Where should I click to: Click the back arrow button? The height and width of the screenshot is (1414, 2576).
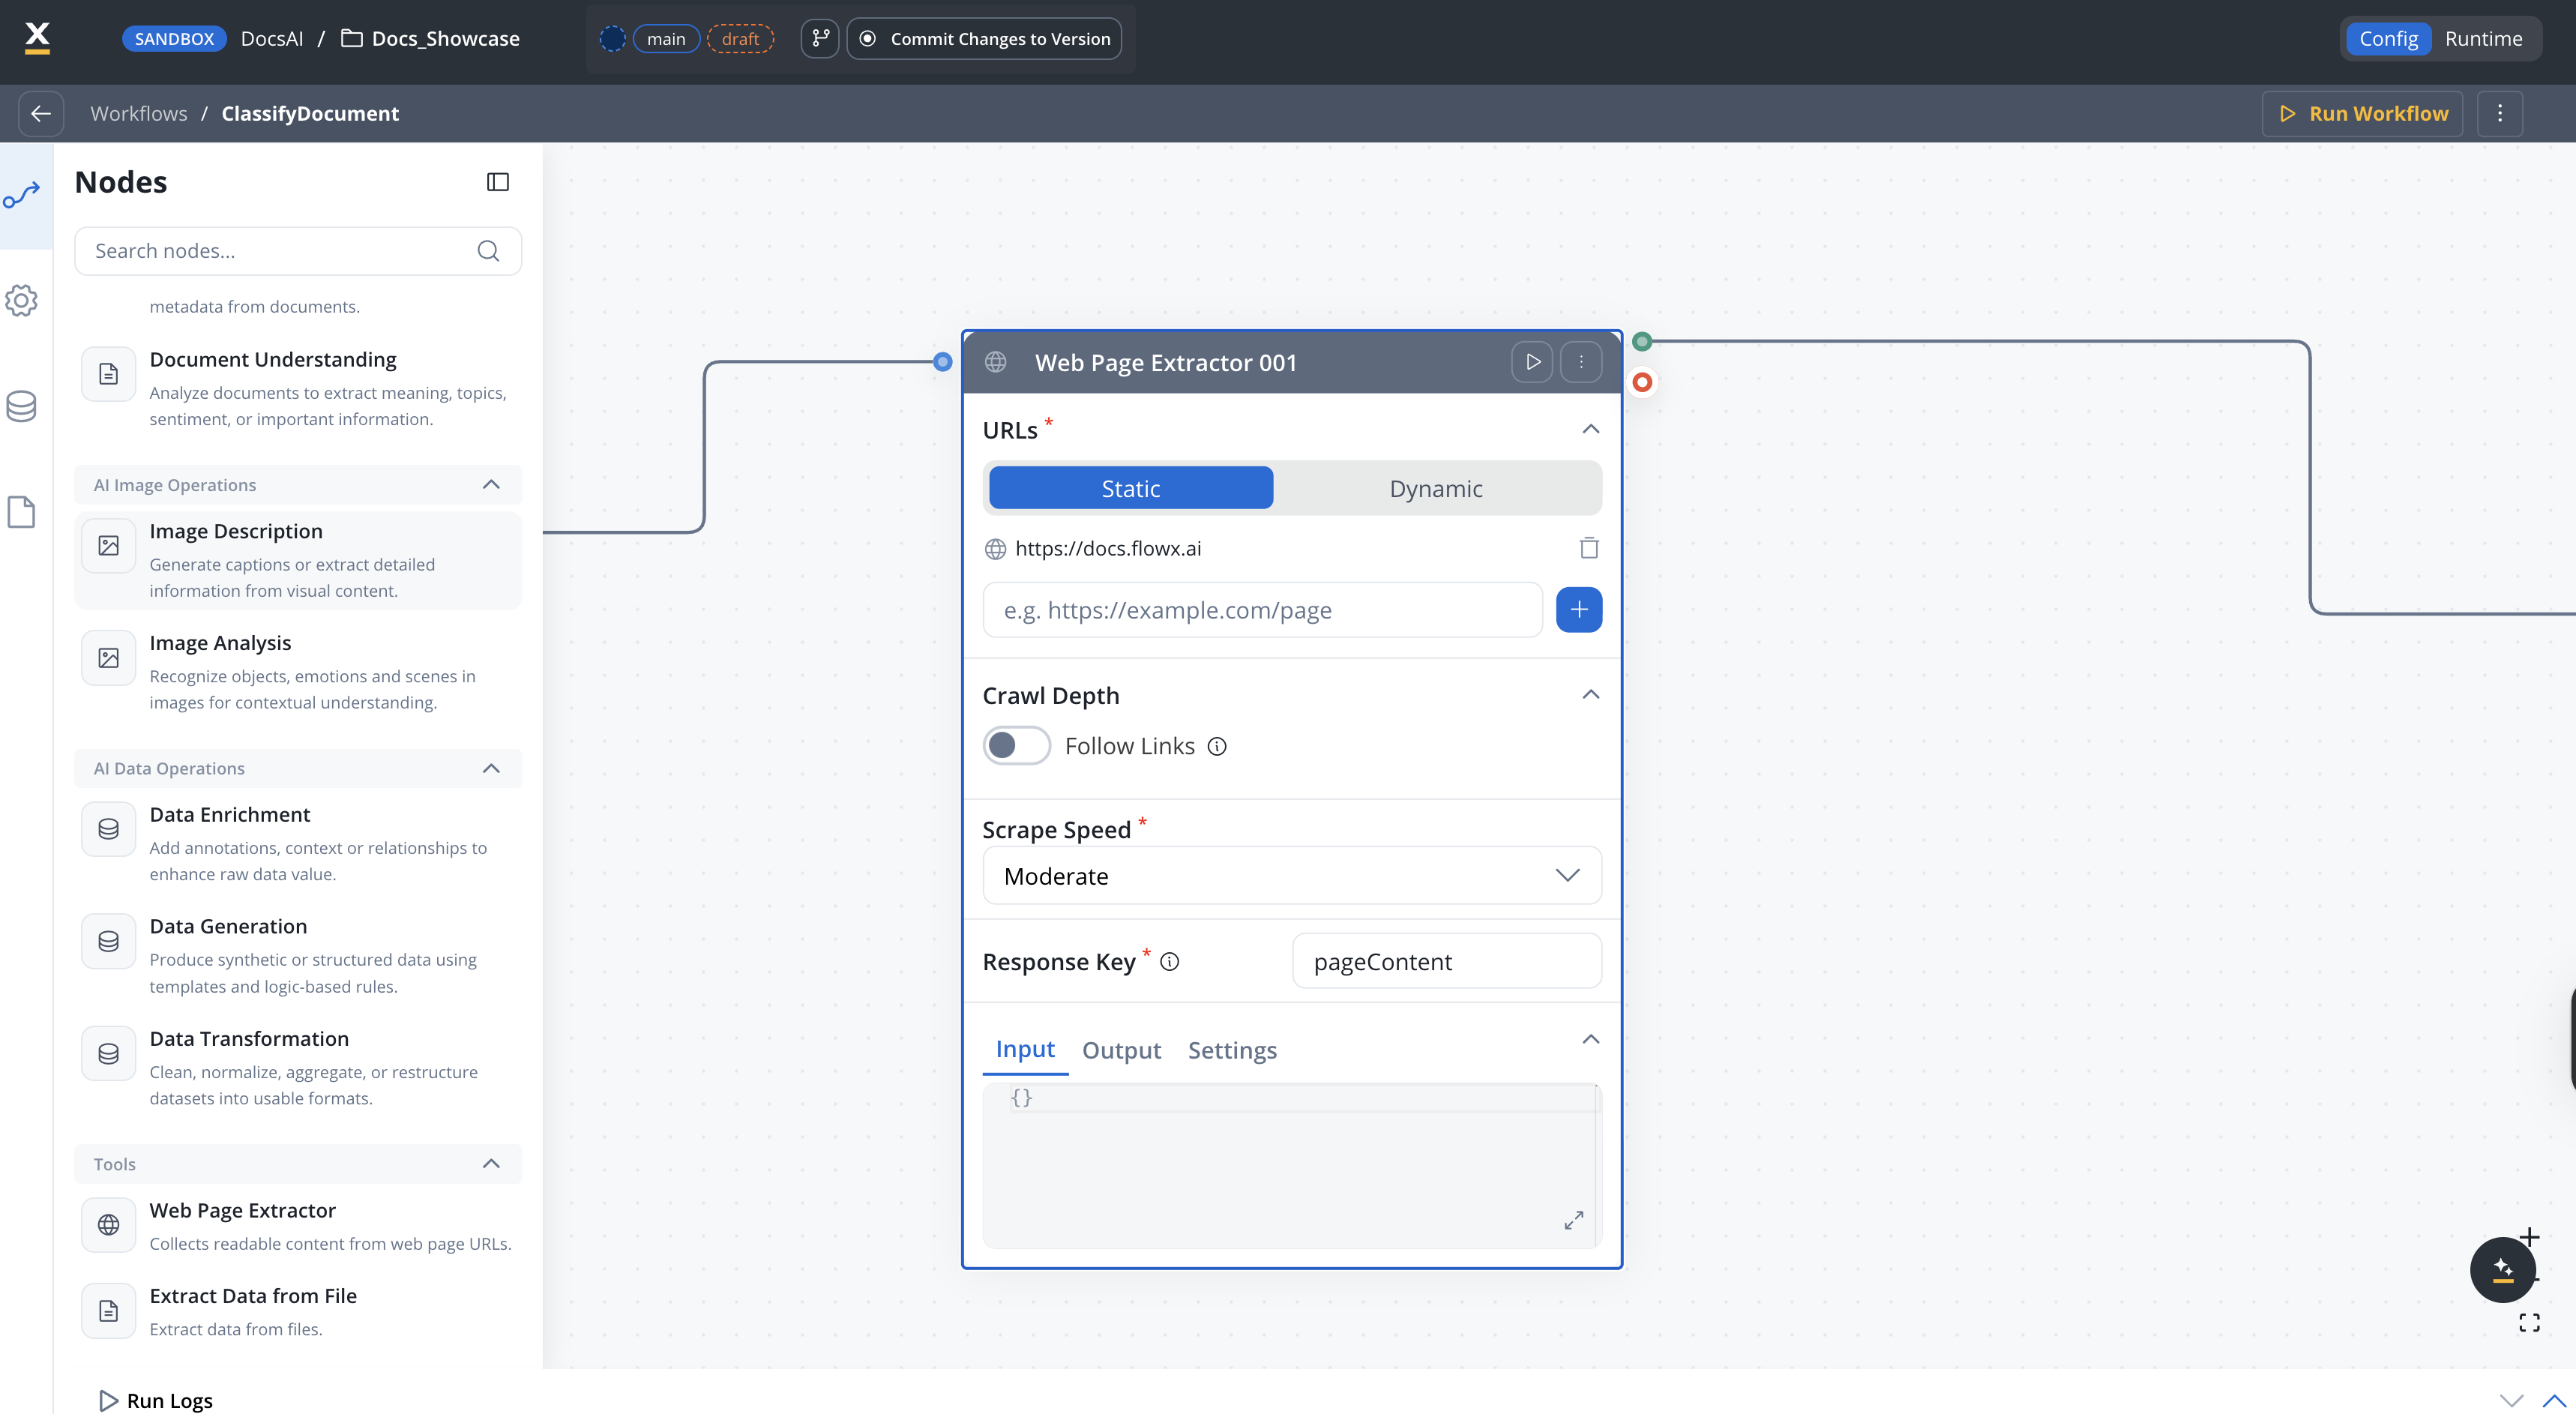tap(41, 113)
